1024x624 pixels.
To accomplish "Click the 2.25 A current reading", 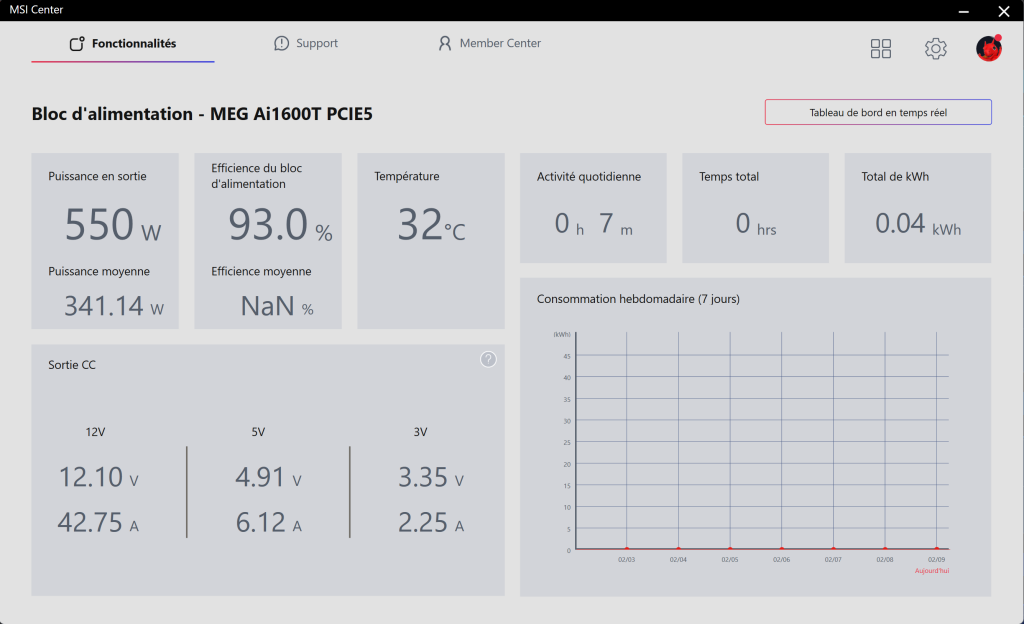I will coord(431,522).
